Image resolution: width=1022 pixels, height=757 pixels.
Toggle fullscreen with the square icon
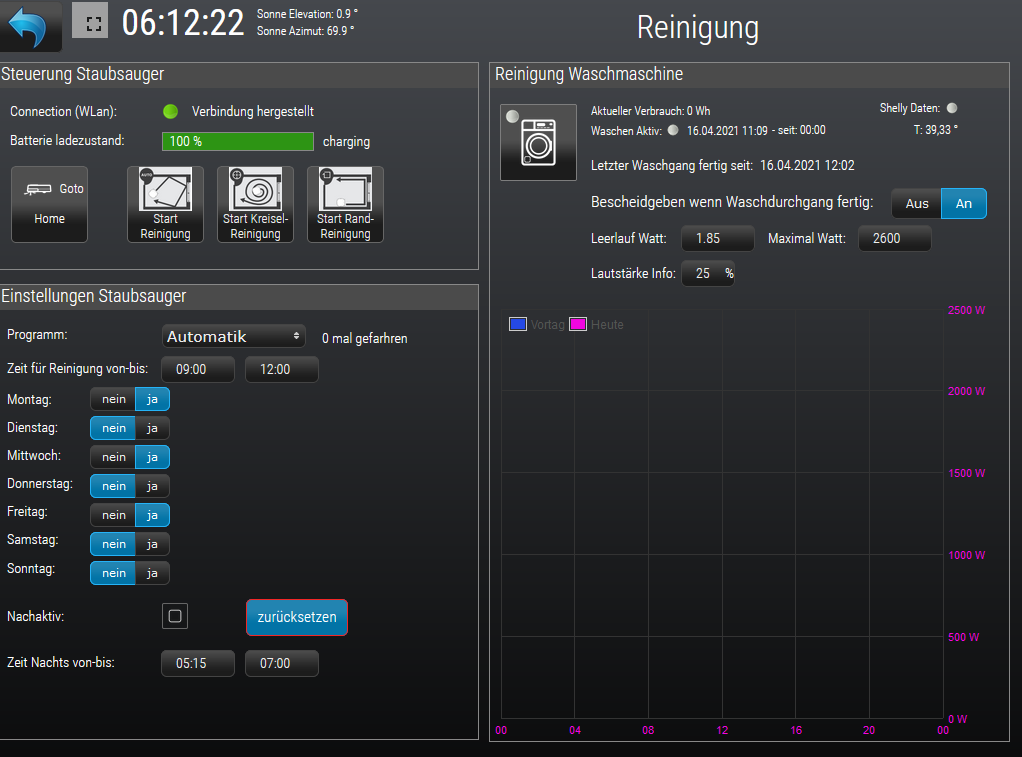tap(91, 22)
